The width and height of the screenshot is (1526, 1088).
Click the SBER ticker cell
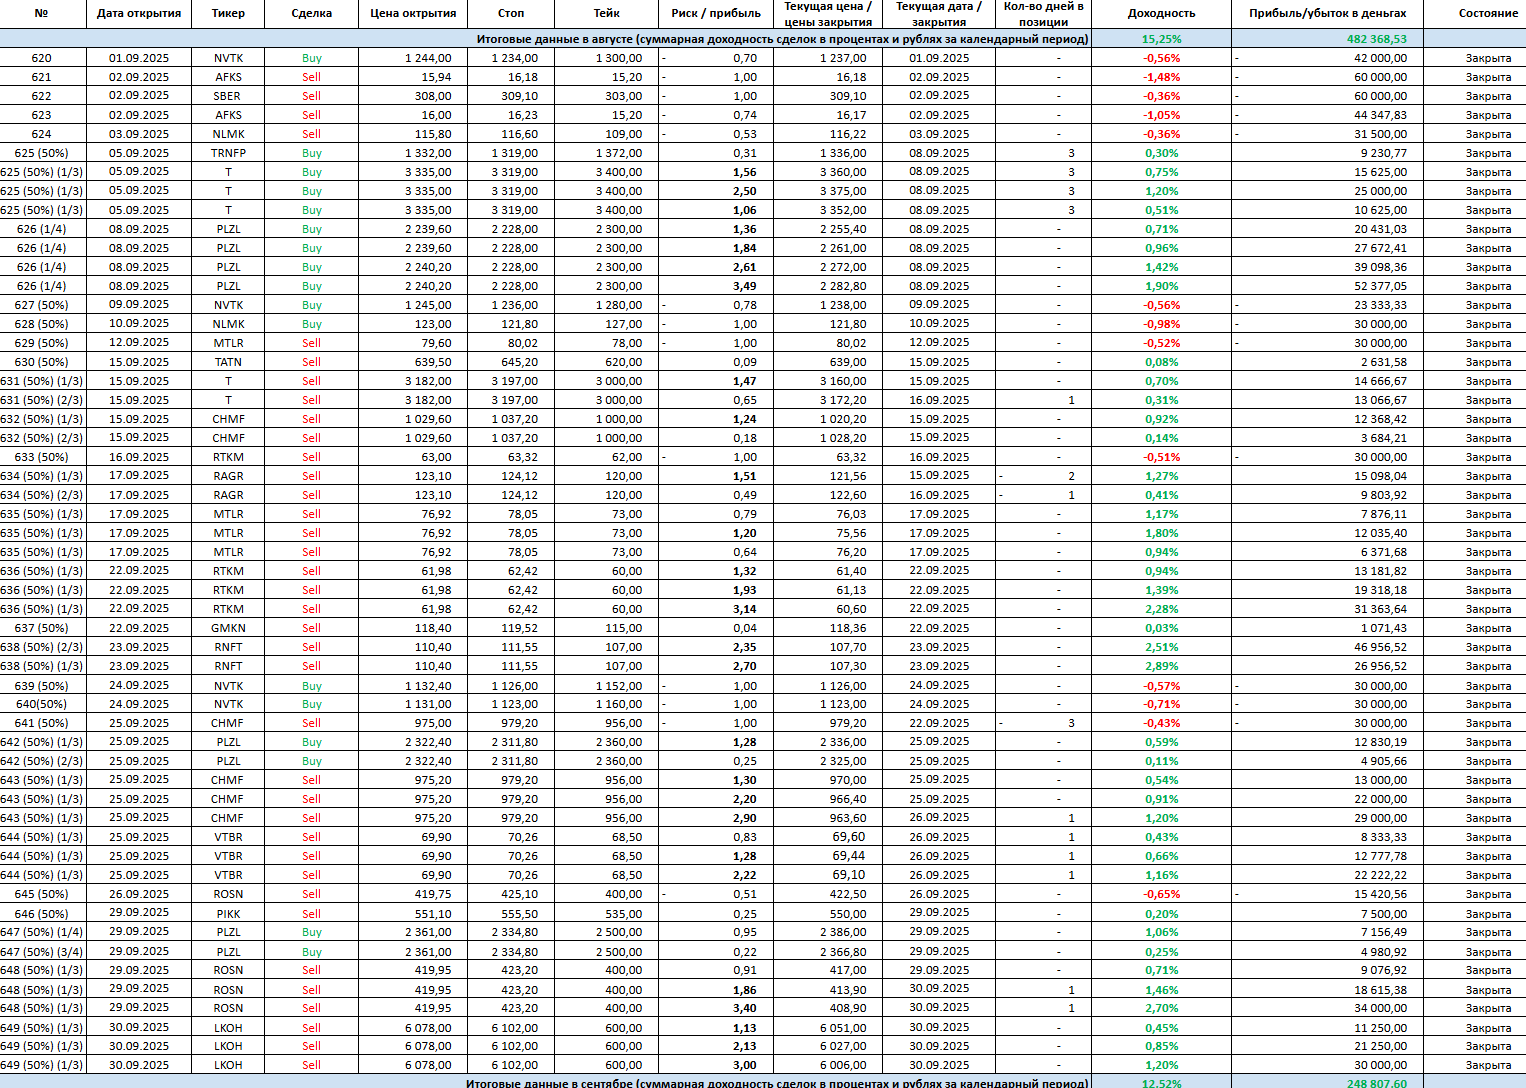[228, 96]
